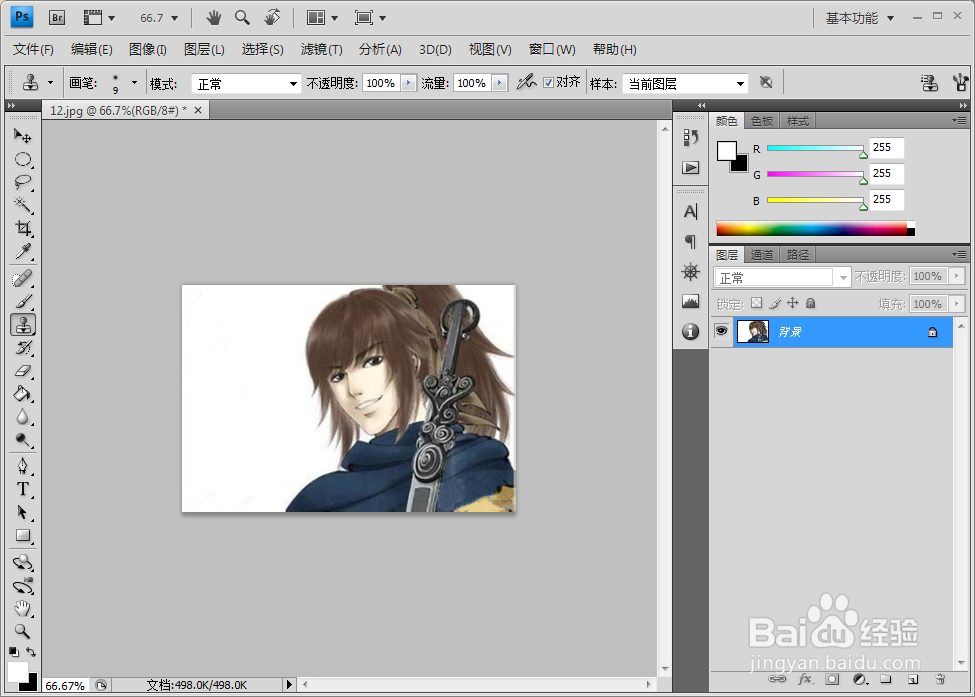Toggle lock position

point(793,303)
